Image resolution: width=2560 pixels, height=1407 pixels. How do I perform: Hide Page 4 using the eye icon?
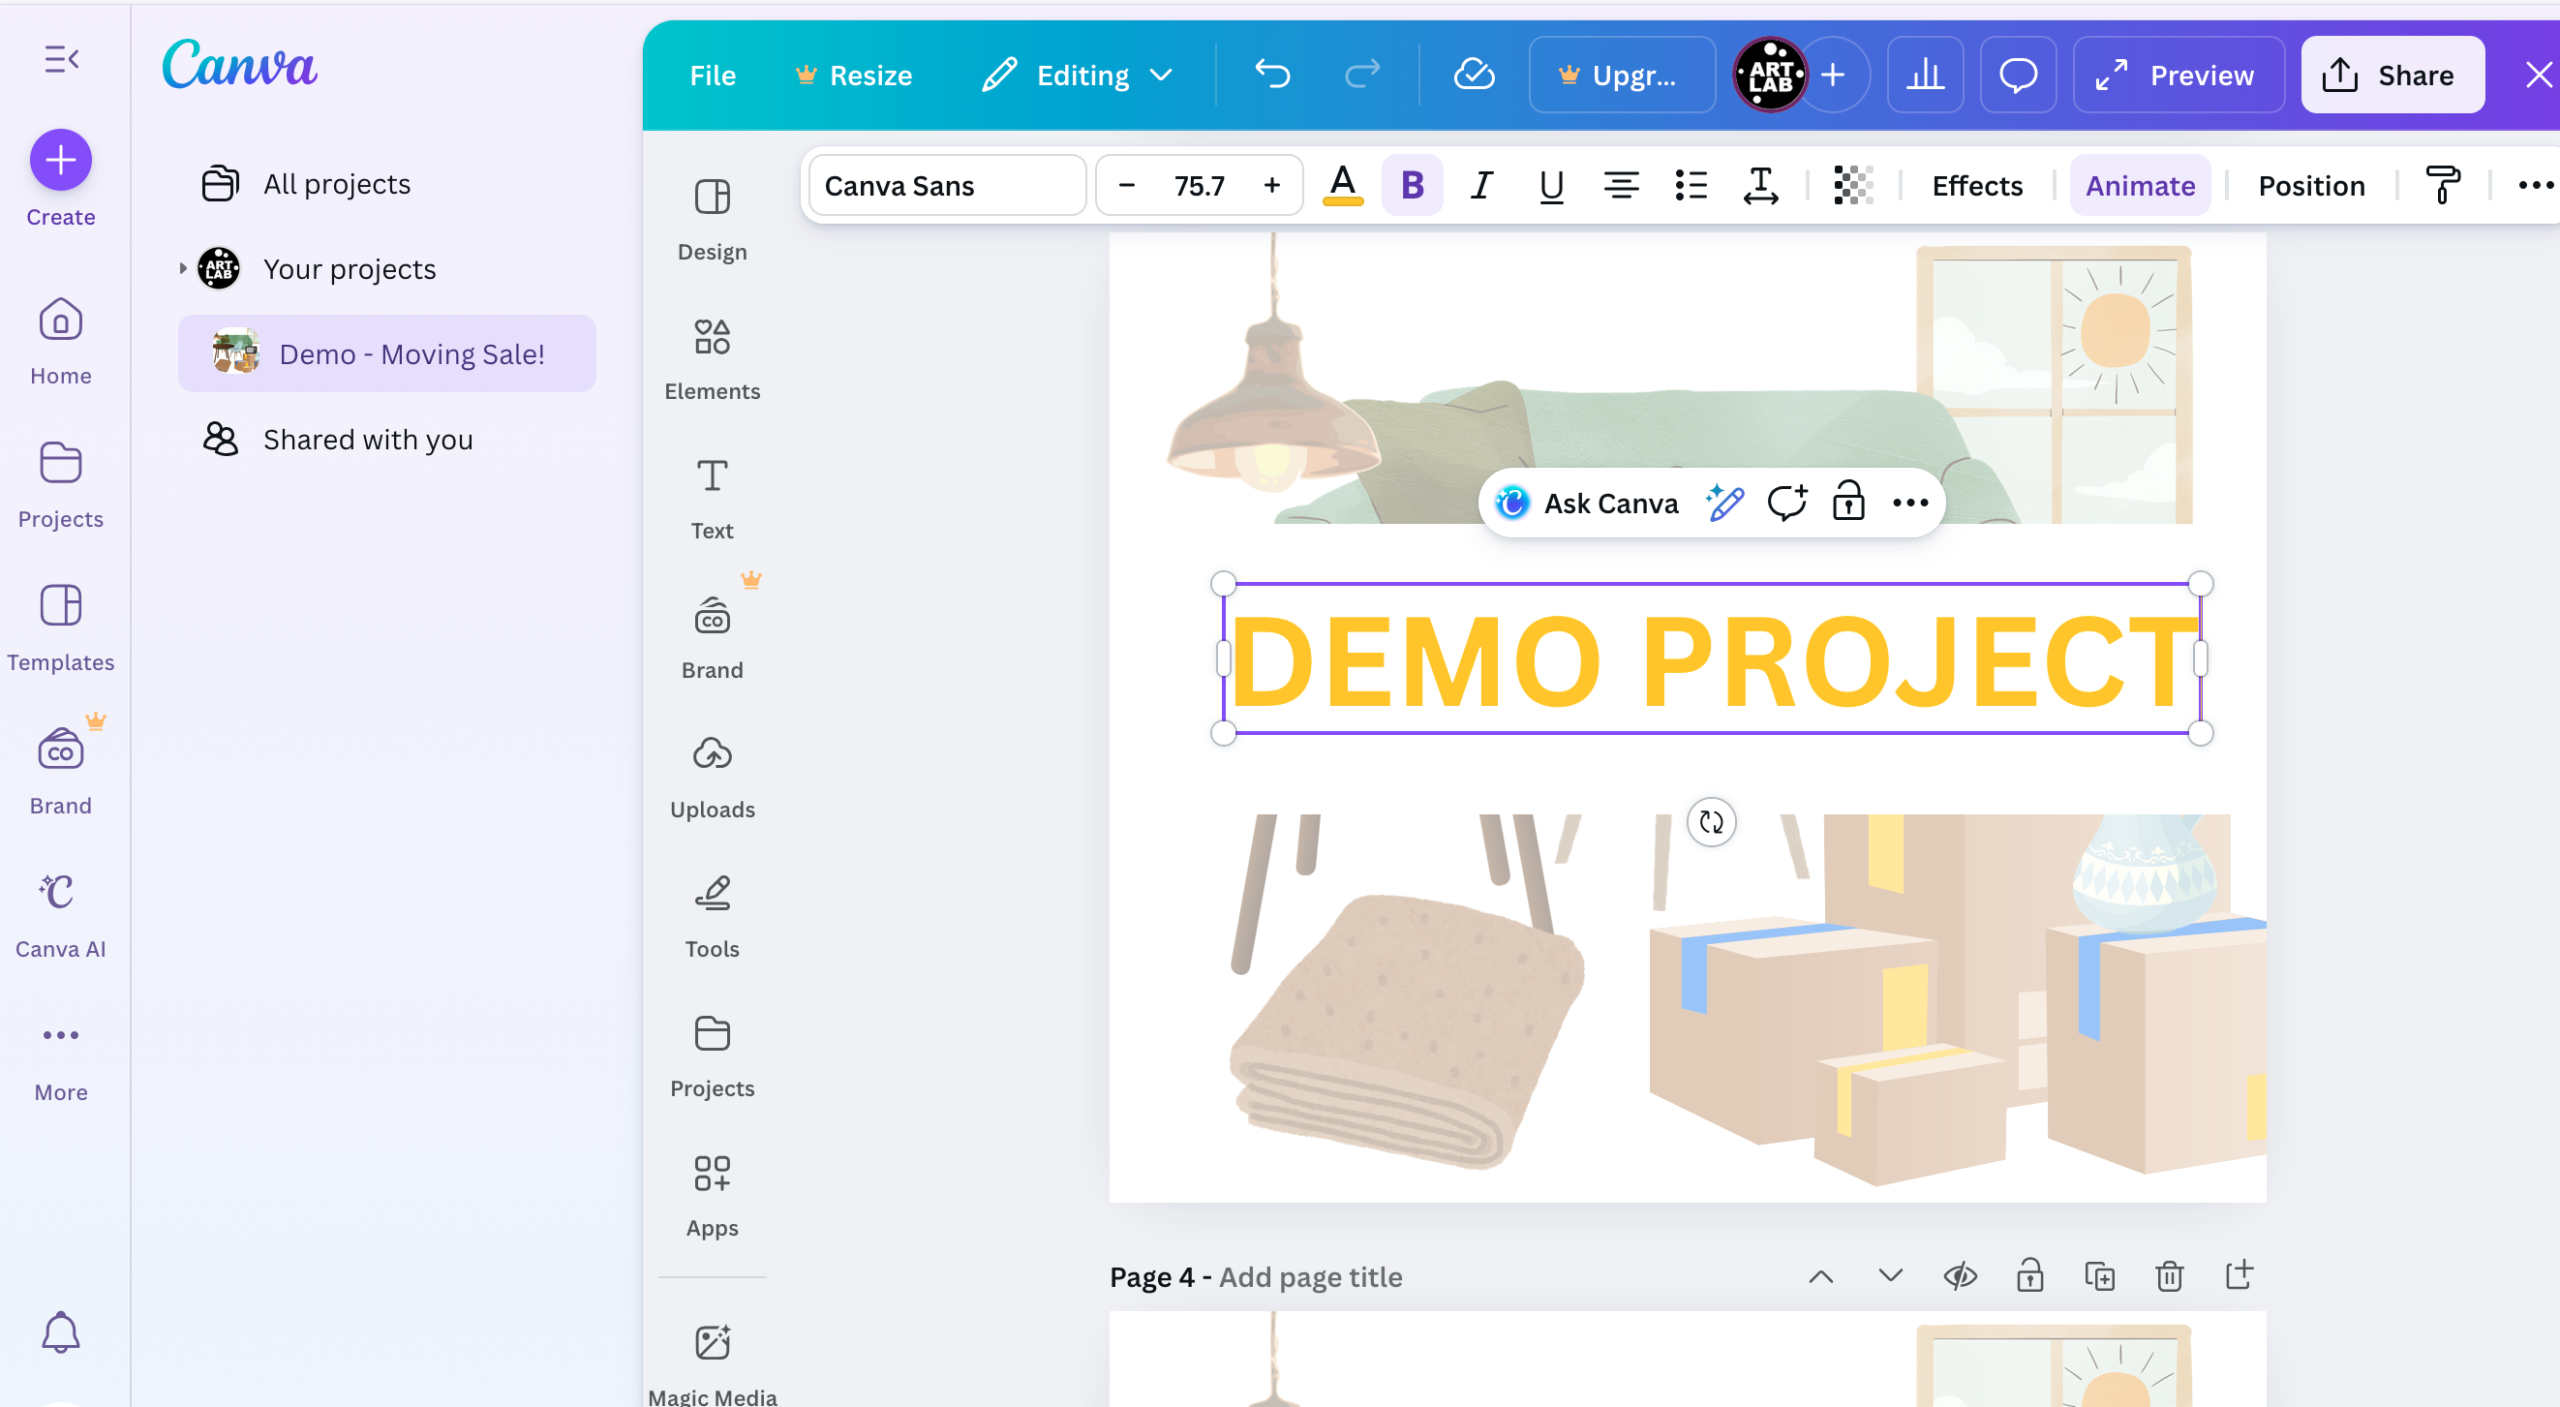pos(1960,1276)
